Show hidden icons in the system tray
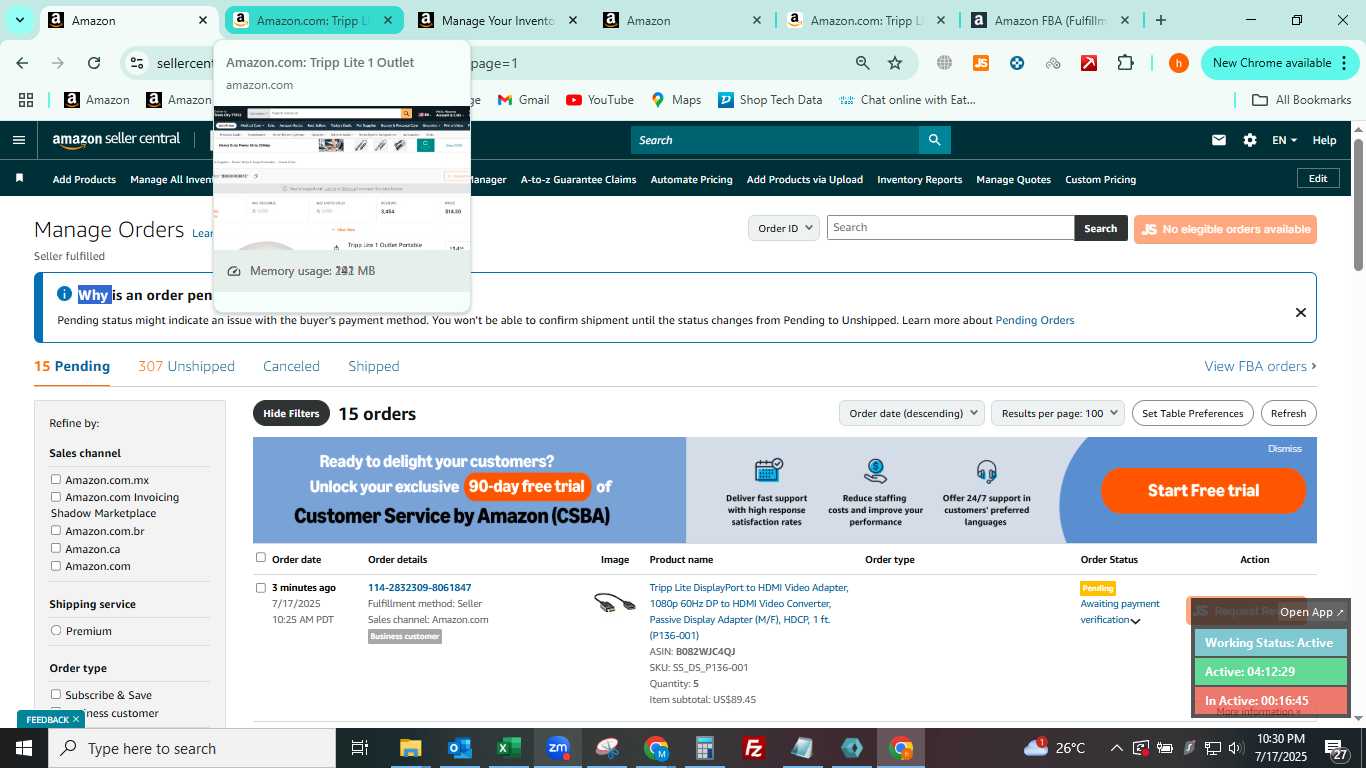1366x768 pixels. 1116,748
